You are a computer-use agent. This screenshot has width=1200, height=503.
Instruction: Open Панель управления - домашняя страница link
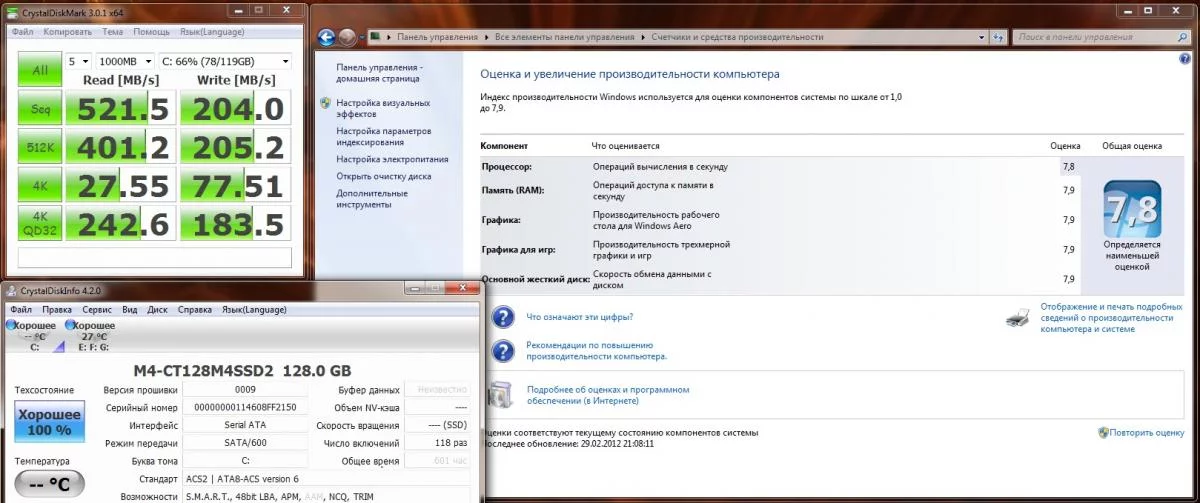coord(379,73)
